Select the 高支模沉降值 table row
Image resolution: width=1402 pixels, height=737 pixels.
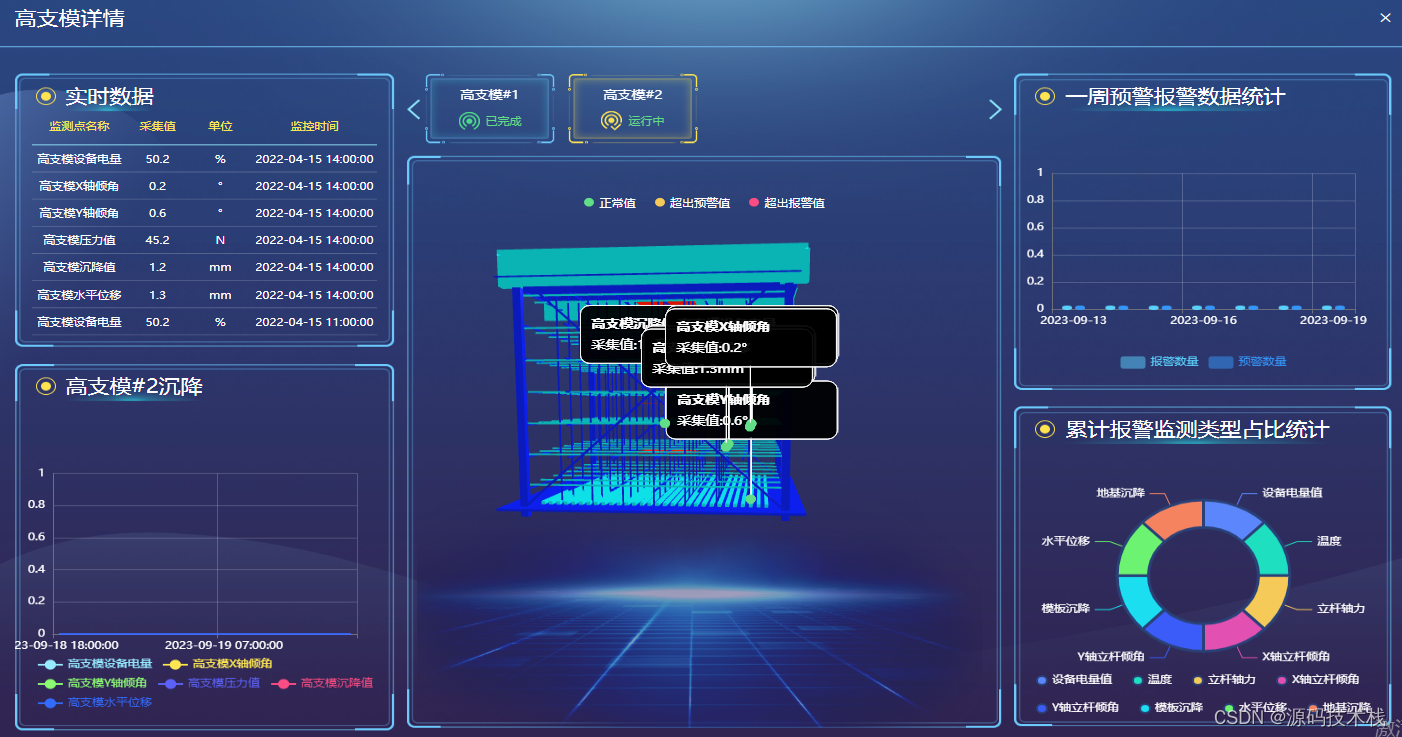tap(204, 267)
